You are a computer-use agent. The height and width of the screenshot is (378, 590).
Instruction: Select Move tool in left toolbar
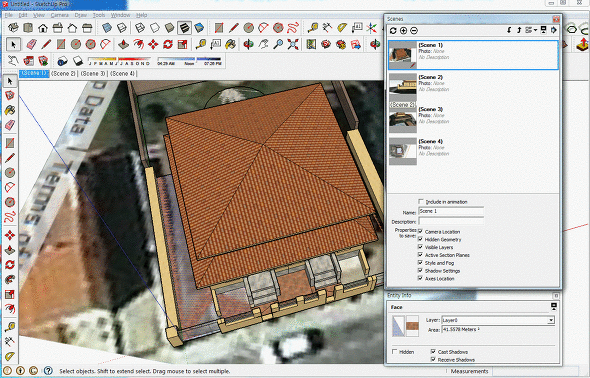(x=10, y=235)
